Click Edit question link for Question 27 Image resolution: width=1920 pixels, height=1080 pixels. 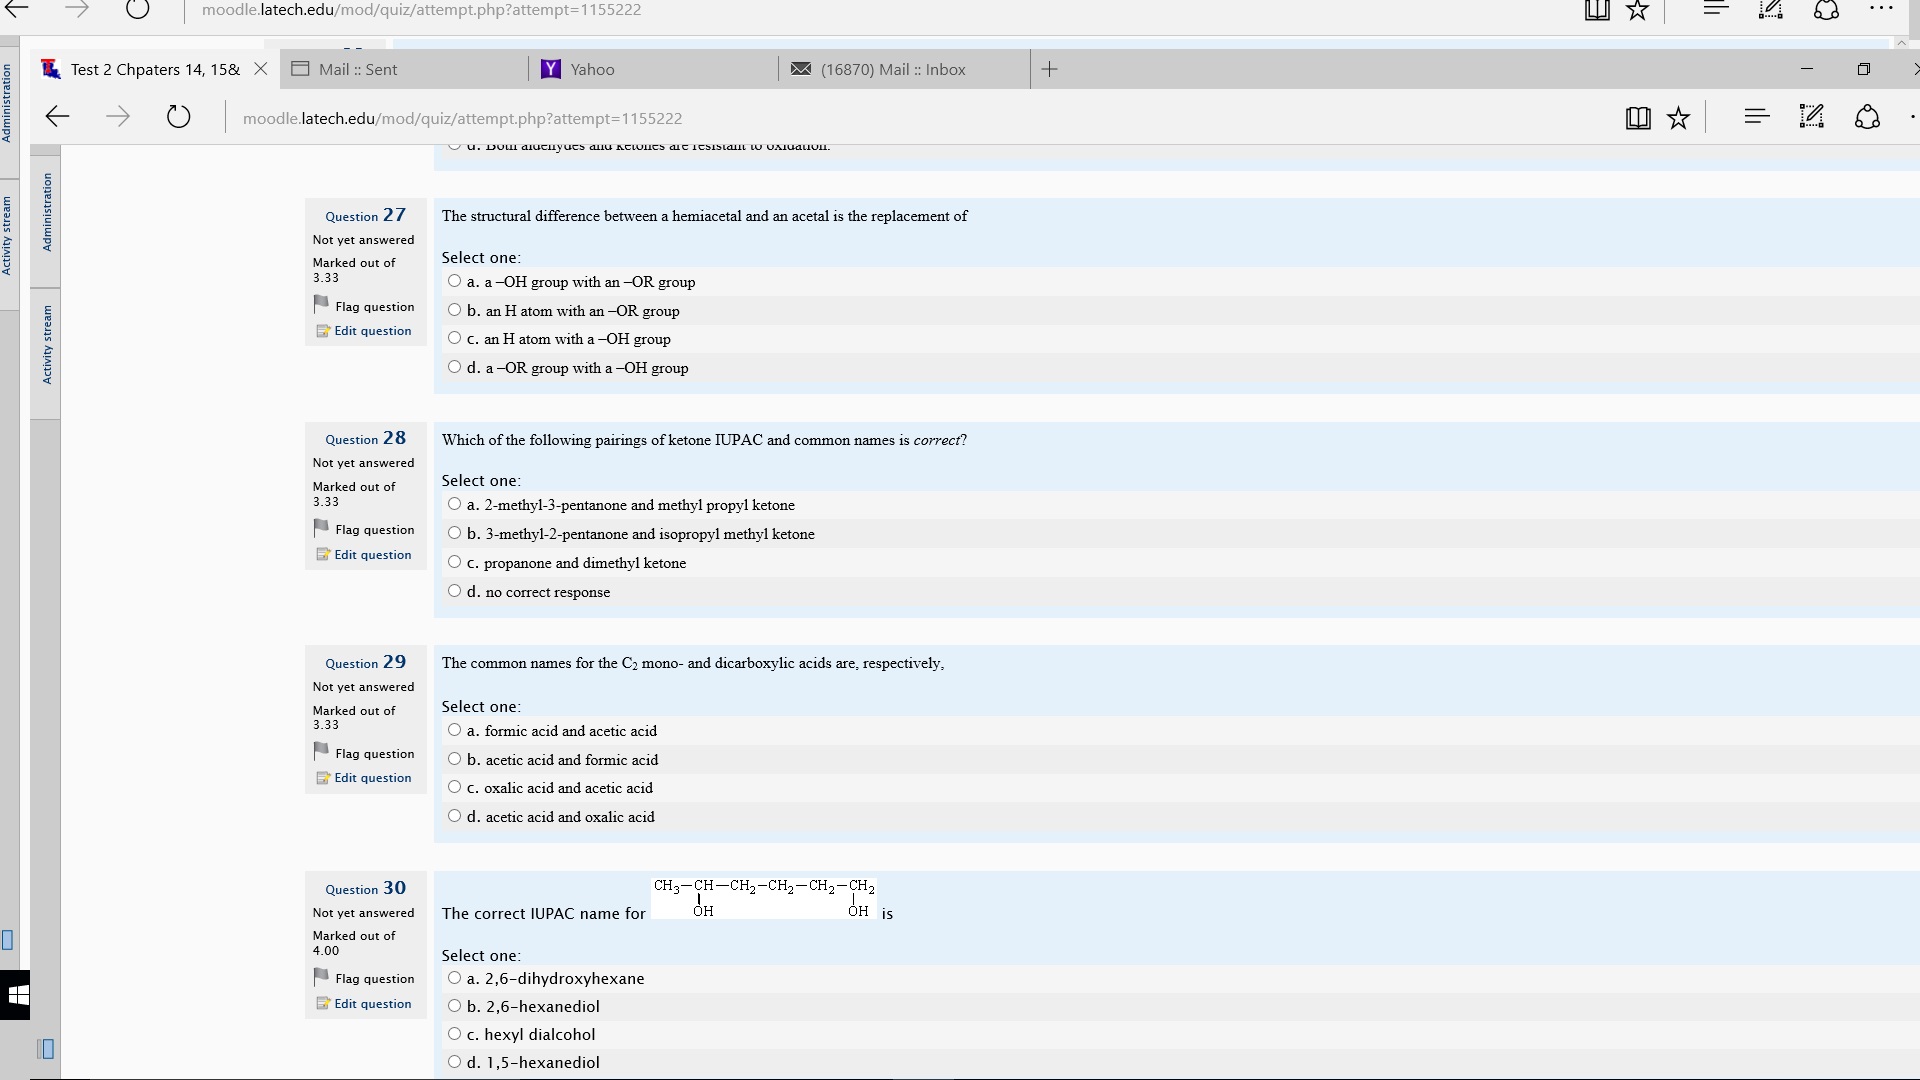click(373, 331)
